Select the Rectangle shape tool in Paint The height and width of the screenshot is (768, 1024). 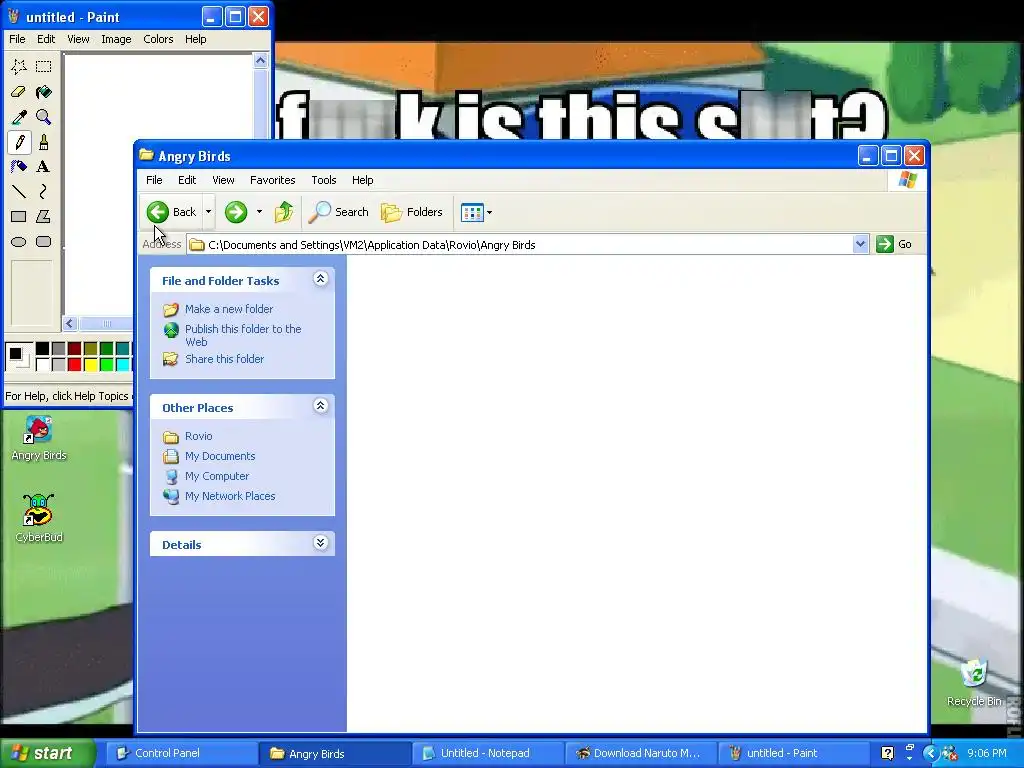click(19, 216)
